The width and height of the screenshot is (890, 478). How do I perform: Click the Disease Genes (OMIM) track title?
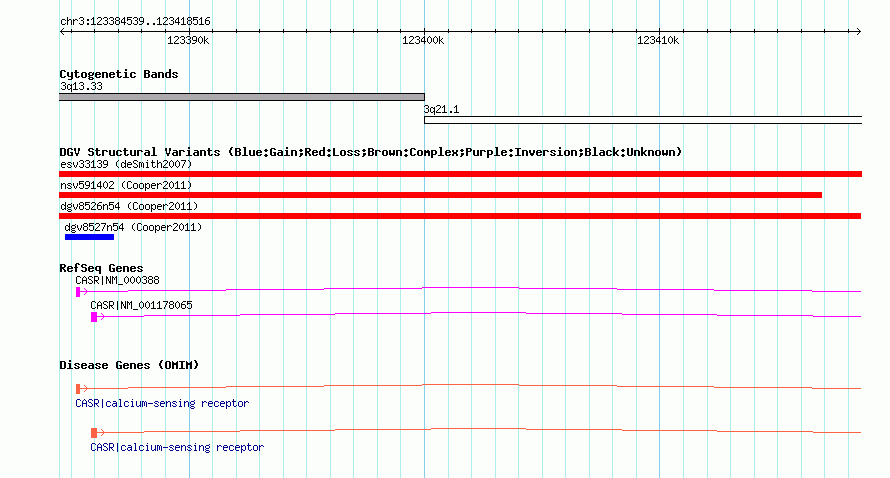pyautogui.click(x=129, y=365)
